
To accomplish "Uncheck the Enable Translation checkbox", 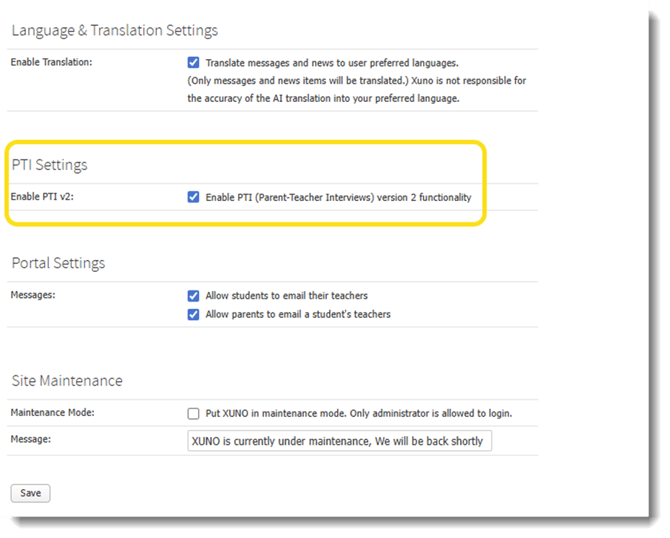I will point(194,62).
